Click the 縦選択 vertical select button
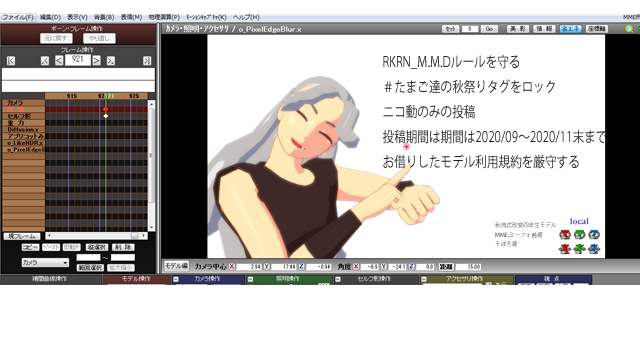This screenshot has height=360, width=640. [x=96, y=247]
